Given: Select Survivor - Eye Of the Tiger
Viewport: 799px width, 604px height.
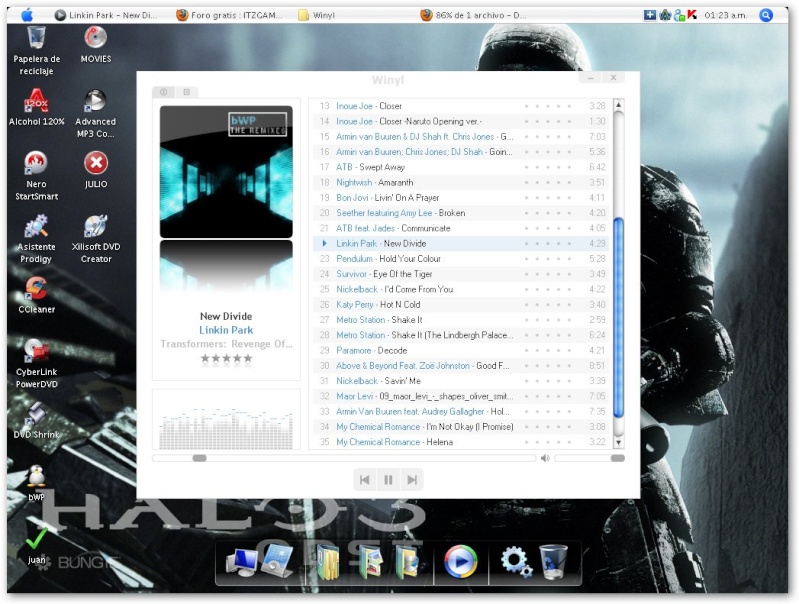Looking at the screenshot, I should pyautogui.click(x=461, y=274).
